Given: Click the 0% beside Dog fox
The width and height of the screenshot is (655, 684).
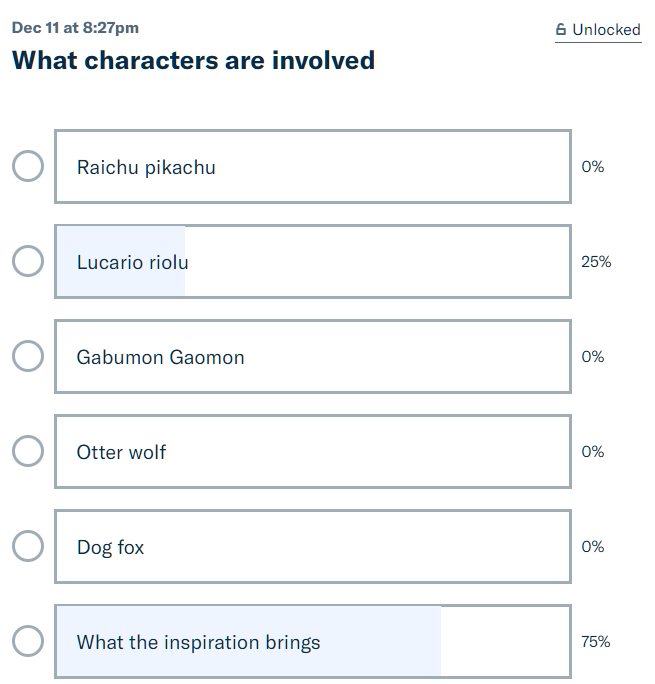Looking at the screenshot, I should point(593,547).
